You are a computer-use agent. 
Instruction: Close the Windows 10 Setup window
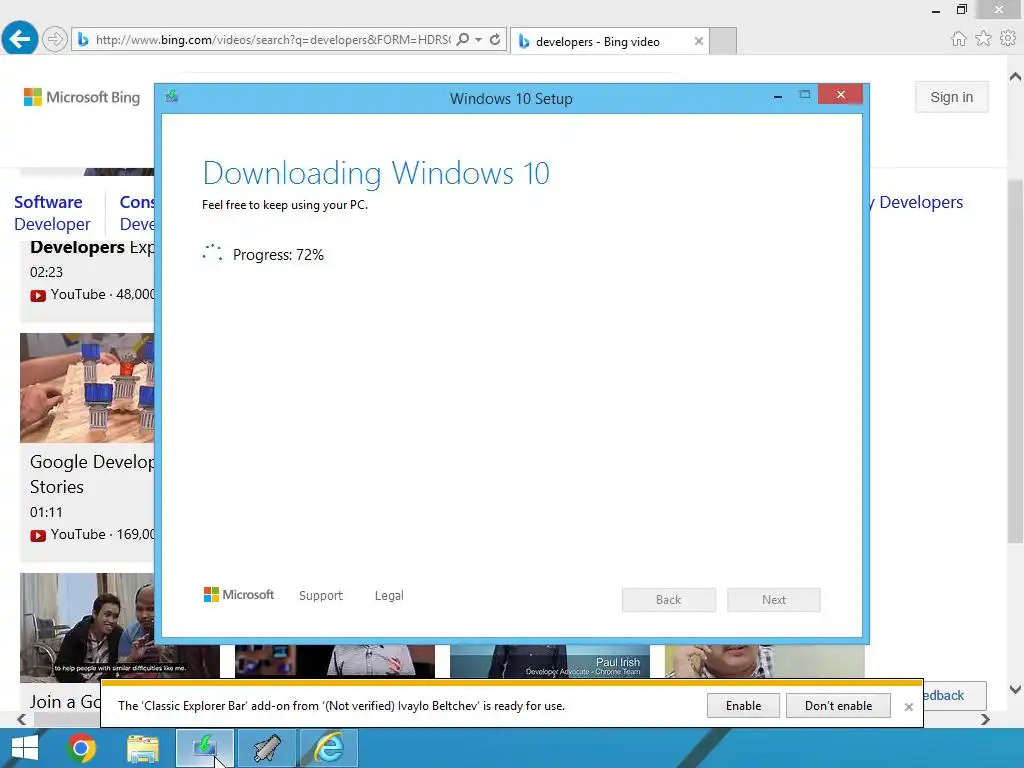(x=840, y=95)
